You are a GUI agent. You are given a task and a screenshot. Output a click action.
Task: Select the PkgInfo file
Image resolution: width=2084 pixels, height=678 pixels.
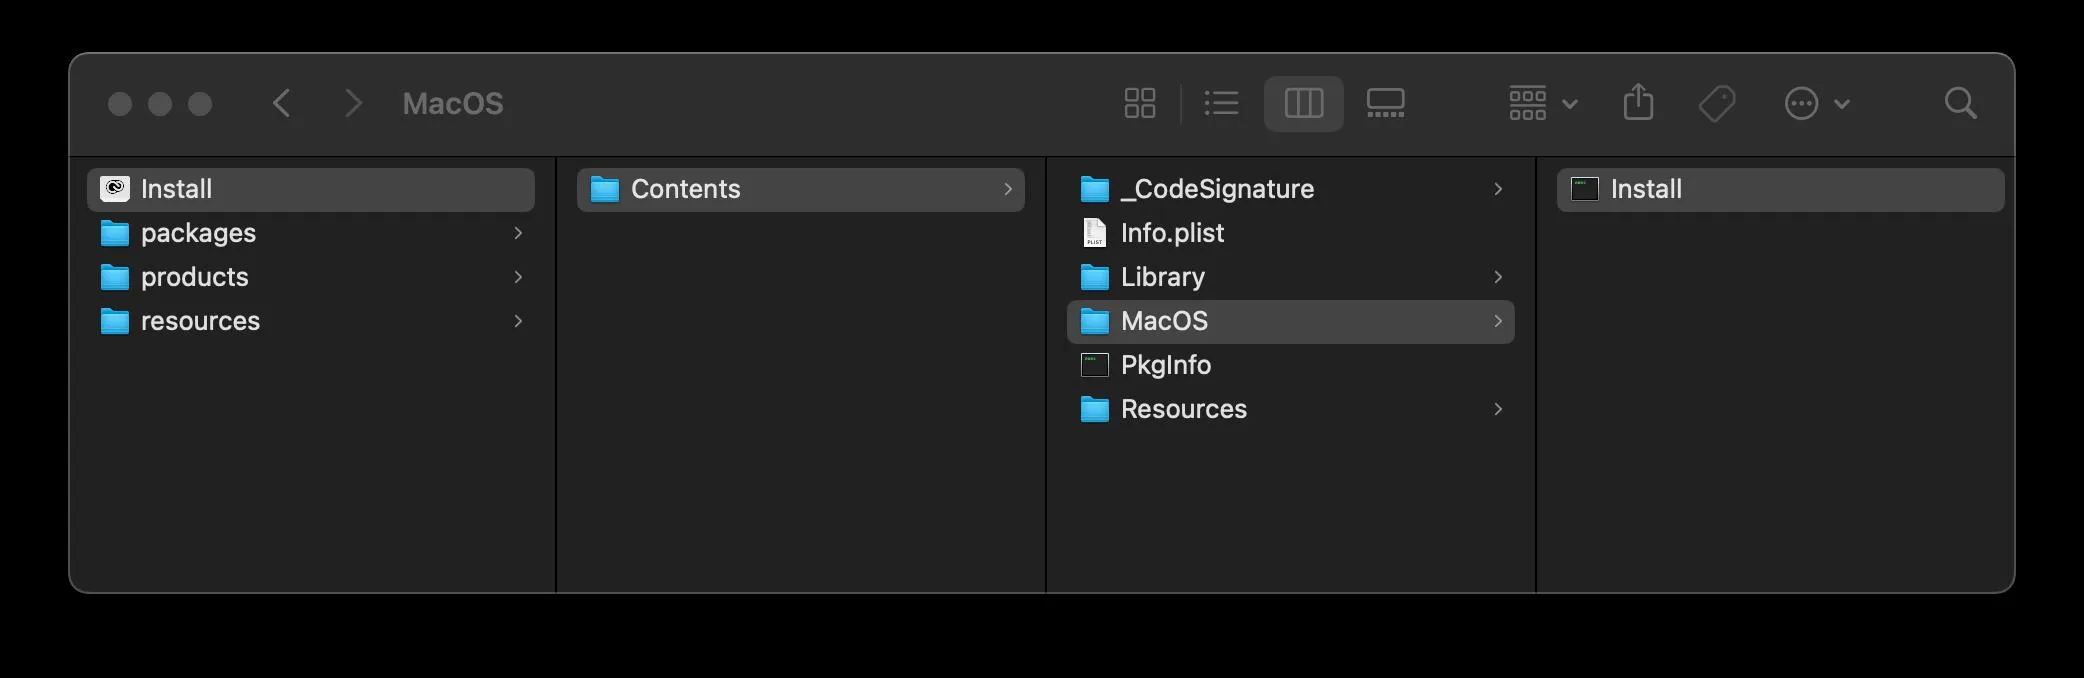(x=1165, y=365)
